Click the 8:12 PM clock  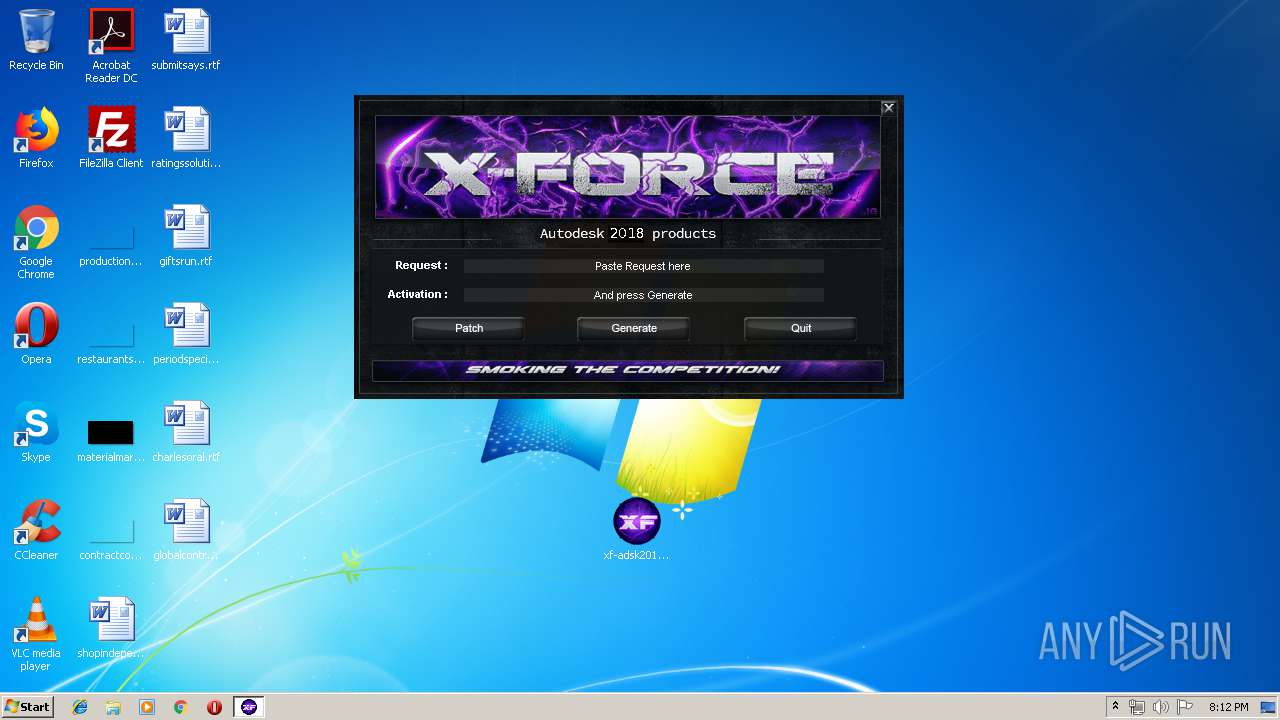tap(1228, 707)
